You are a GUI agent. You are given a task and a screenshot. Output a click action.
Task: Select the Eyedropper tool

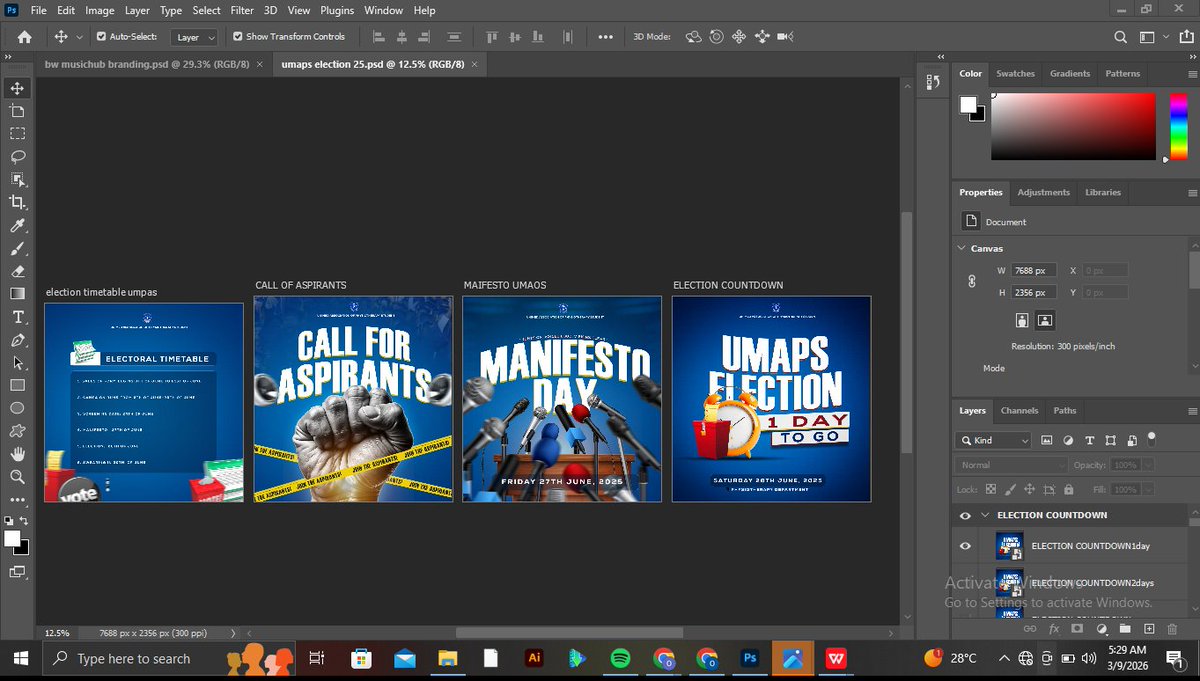click(17, 225)
